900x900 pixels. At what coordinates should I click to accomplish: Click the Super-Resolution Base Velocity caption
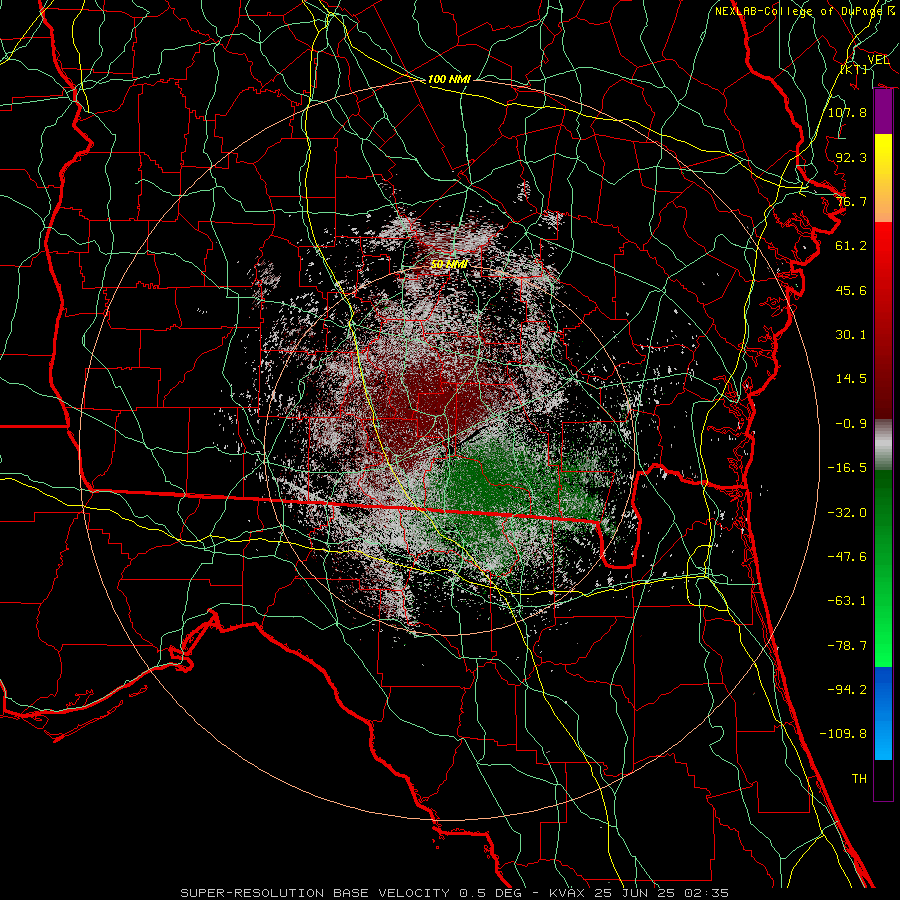(454, 893)
